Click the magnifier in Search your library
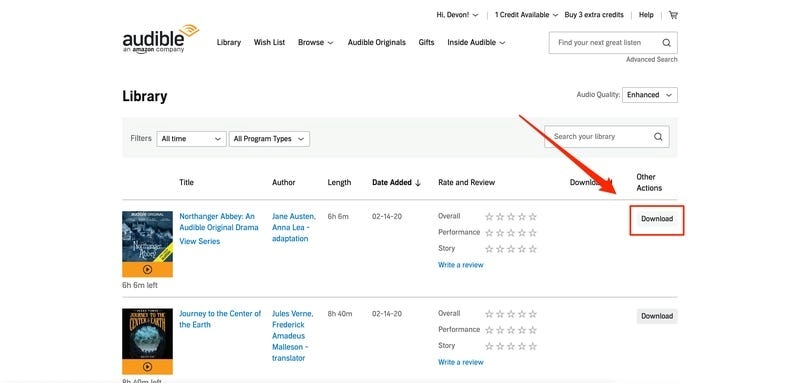Image resolution: width=800 pixels, height=383 pixels. 658,137
